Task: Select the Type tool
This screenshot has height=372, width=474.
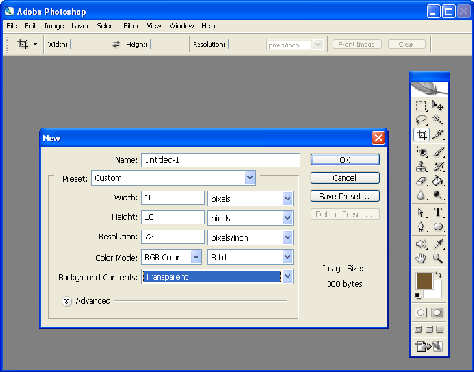Action: pos(437,212)
